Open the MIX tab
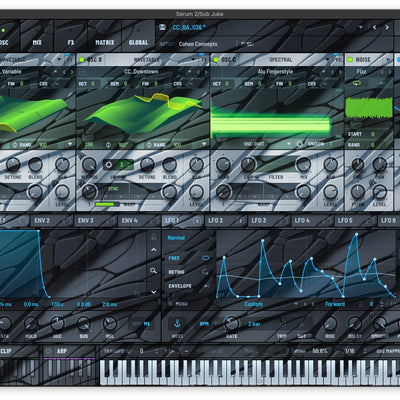 37,42
